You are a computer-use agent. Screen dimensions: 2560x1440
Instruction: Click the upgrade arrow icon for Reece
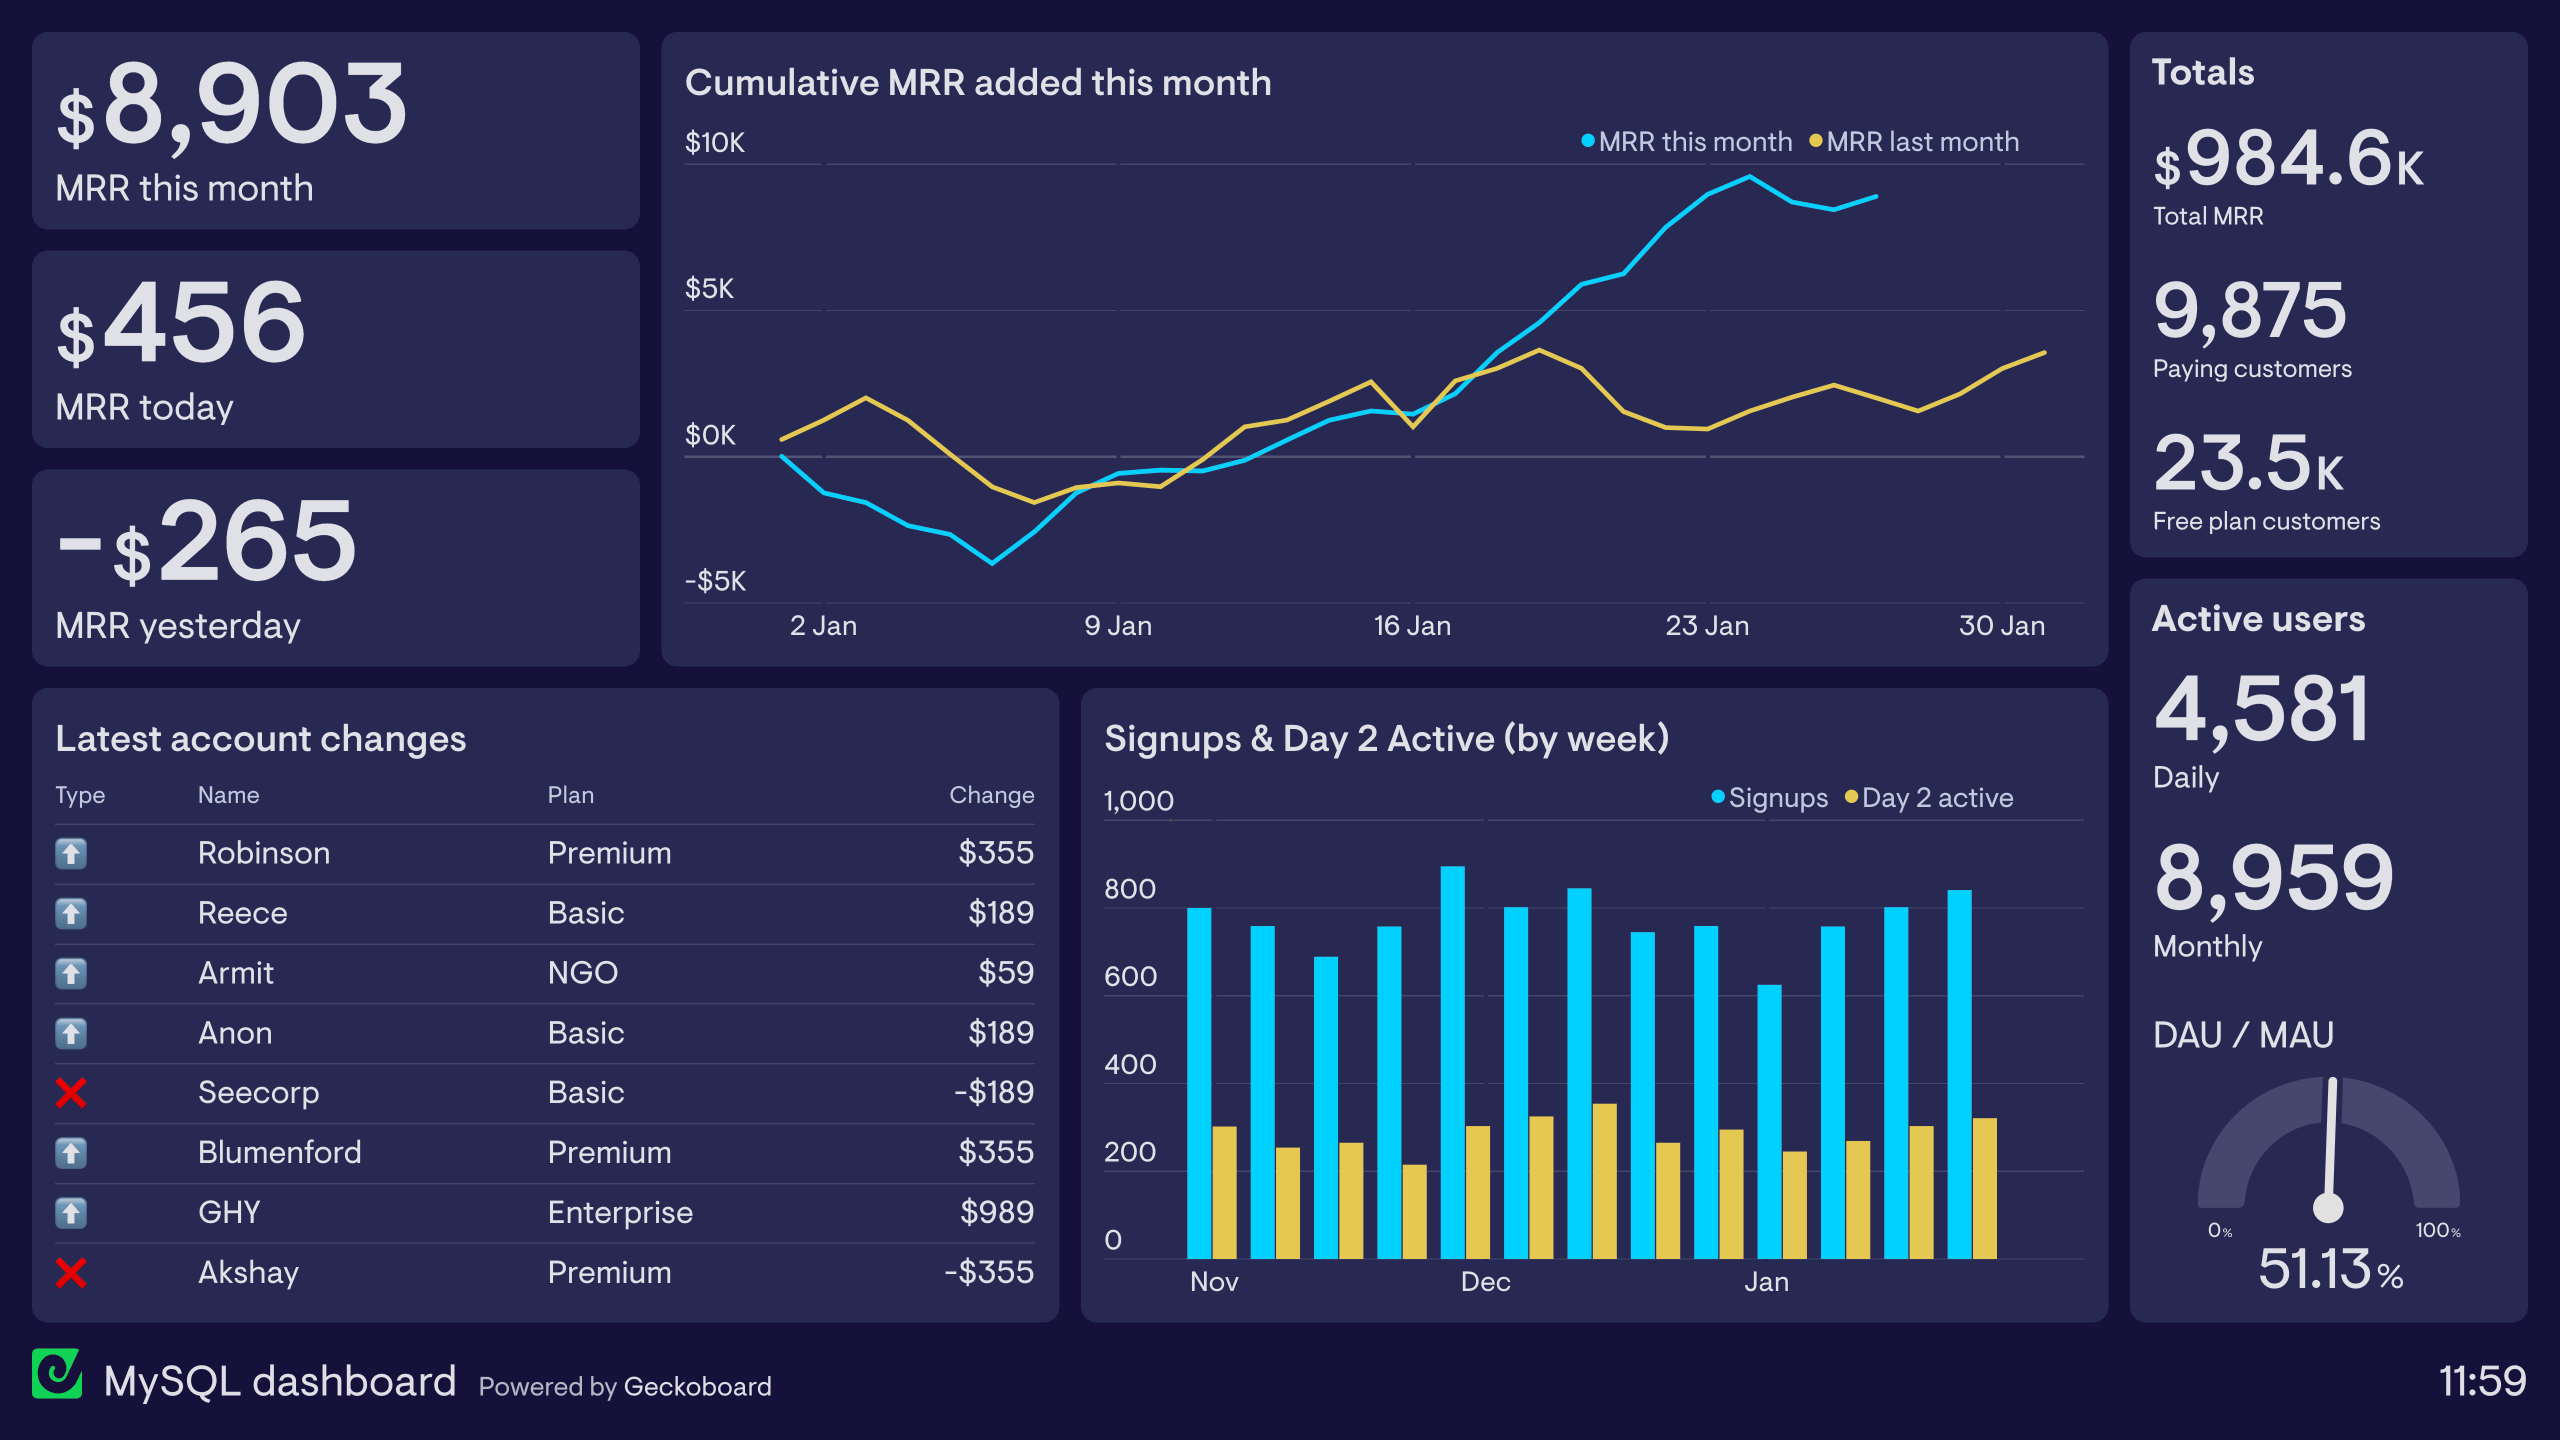pos(71,913)
